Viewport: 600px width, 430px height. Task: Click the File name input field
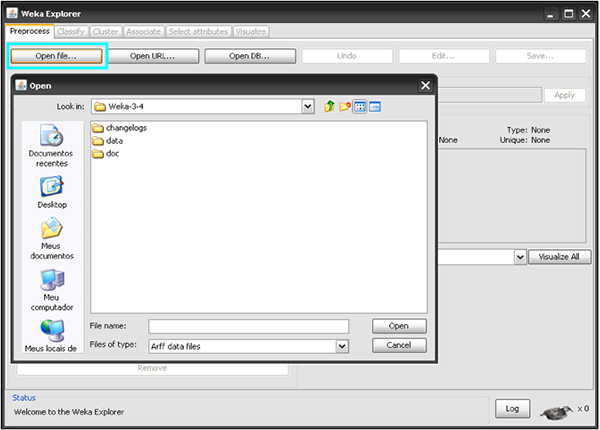pyautogui.click(x=249, y=326)
